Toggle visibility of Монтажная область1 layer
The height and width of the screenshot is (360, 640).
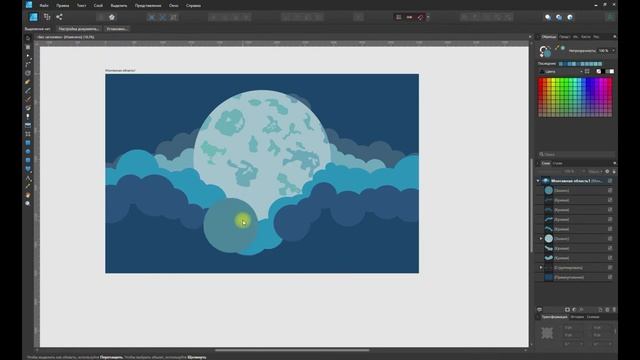pos(610,181)
